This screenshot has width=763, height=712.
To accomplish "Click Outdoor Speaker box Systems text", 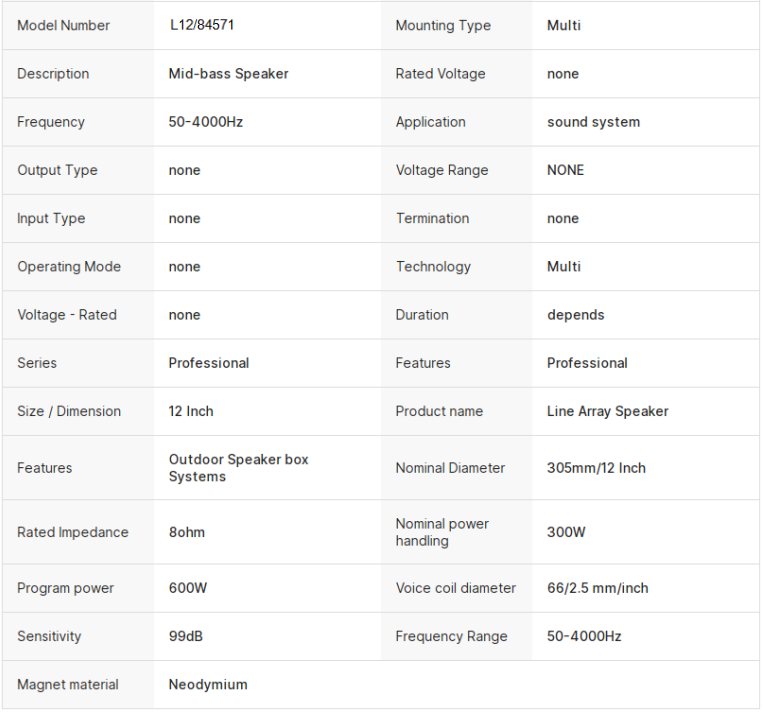I will [x=238, y=468].
